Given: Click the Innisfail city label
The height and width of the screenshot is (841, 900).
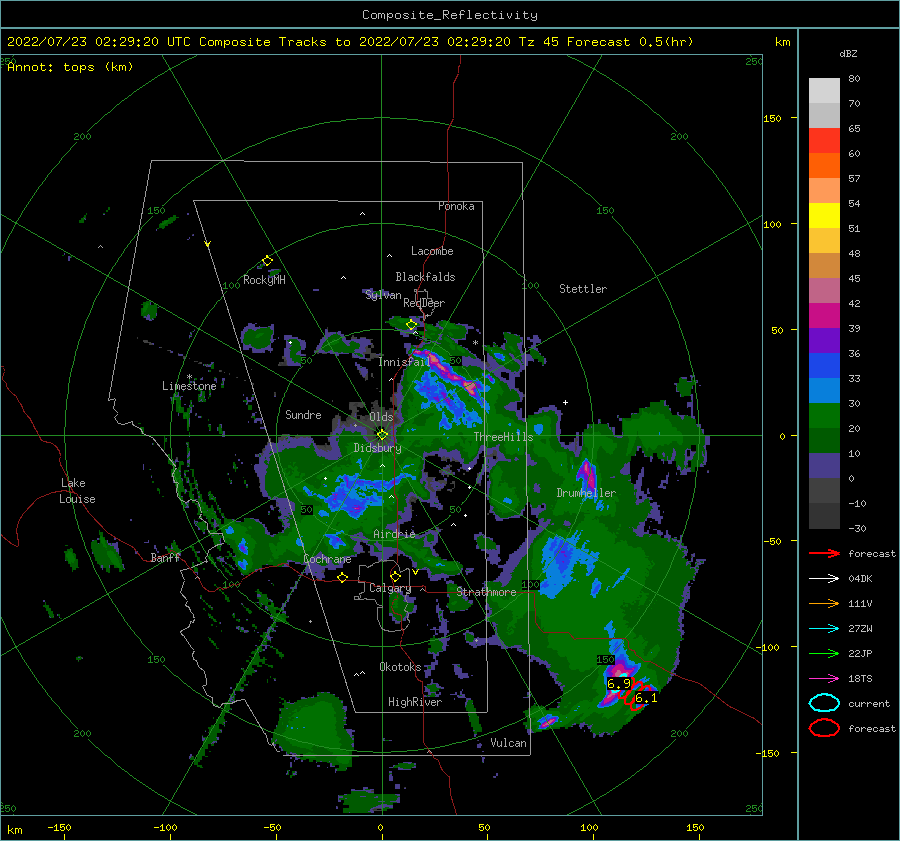Looking at the screenshot, I should tap(404, 362).
